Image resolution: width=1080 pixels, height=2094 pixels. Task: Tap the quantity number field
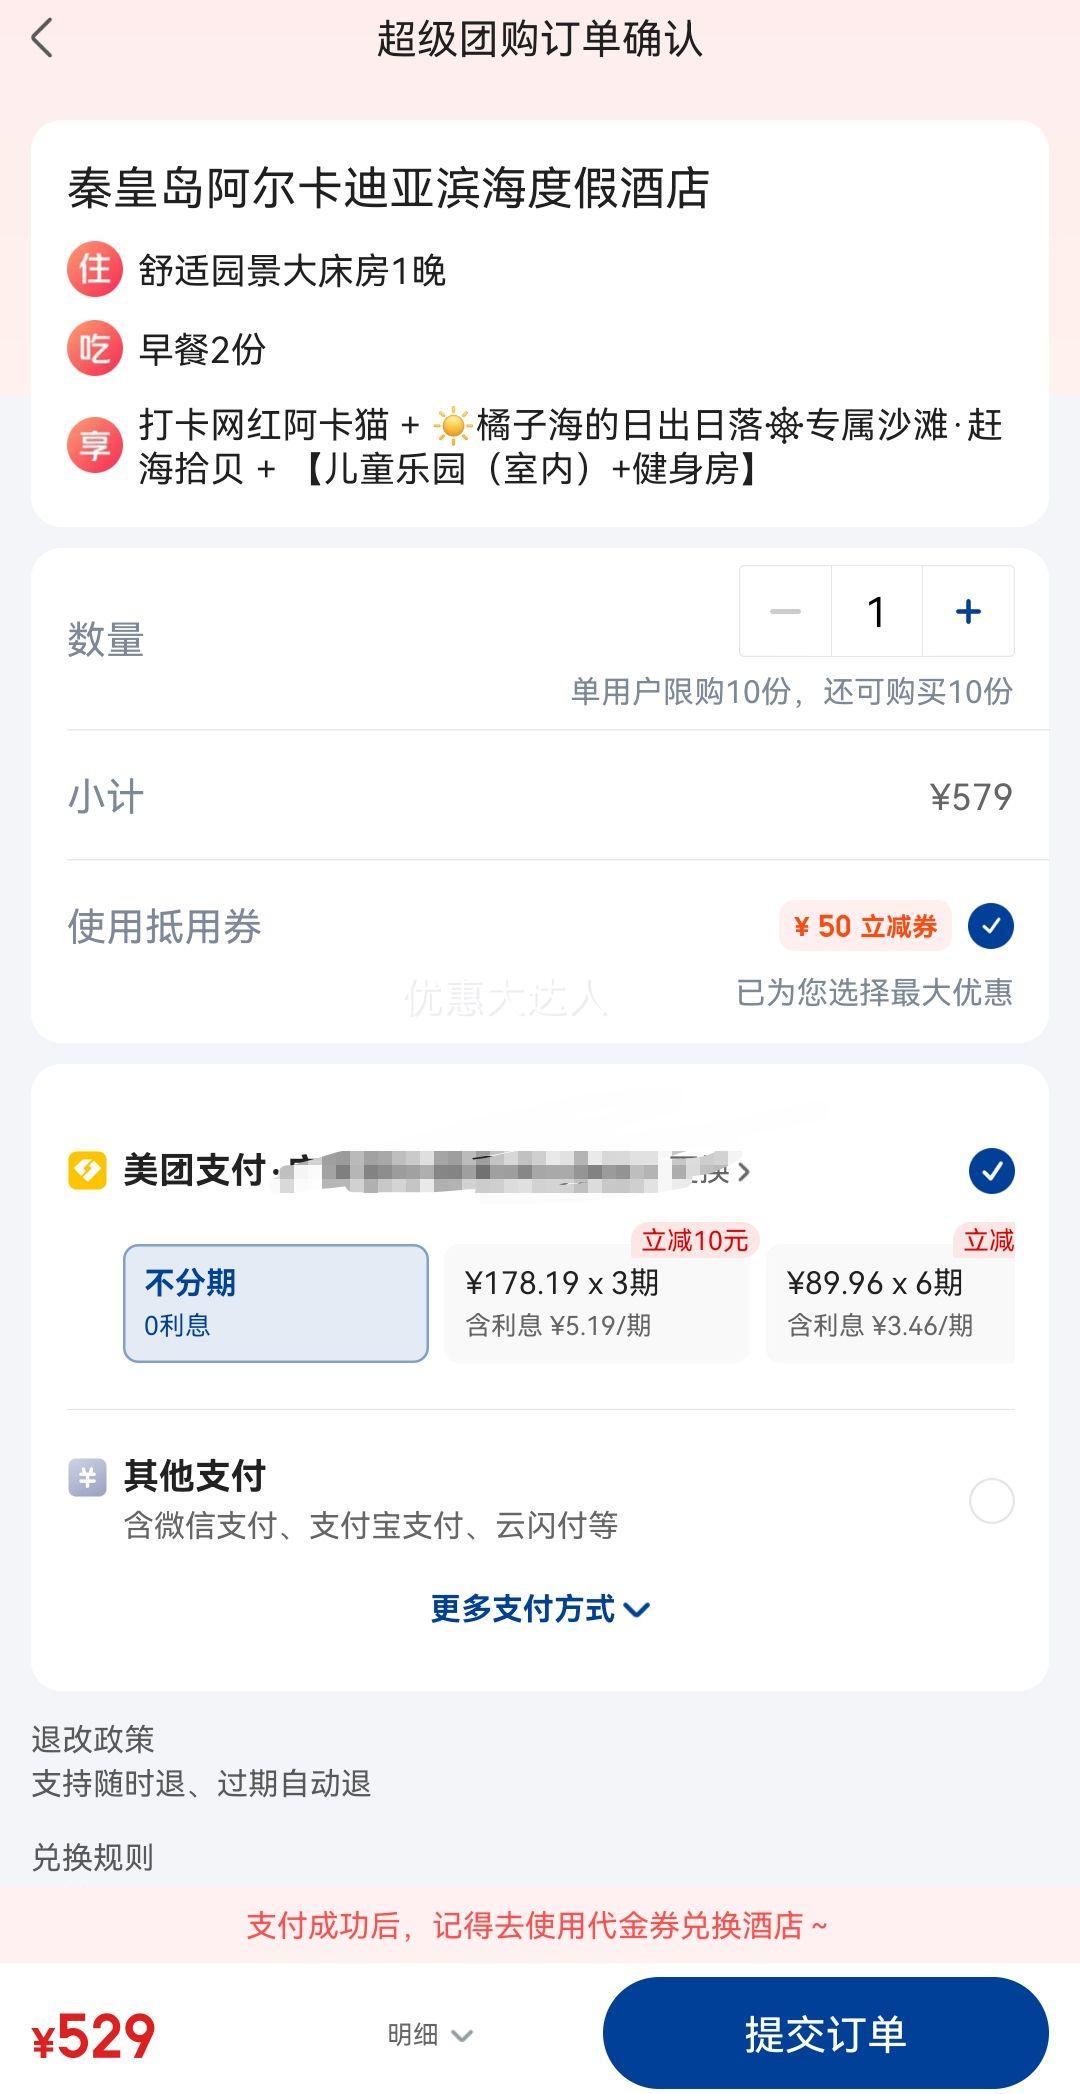(x=876, y=611)
